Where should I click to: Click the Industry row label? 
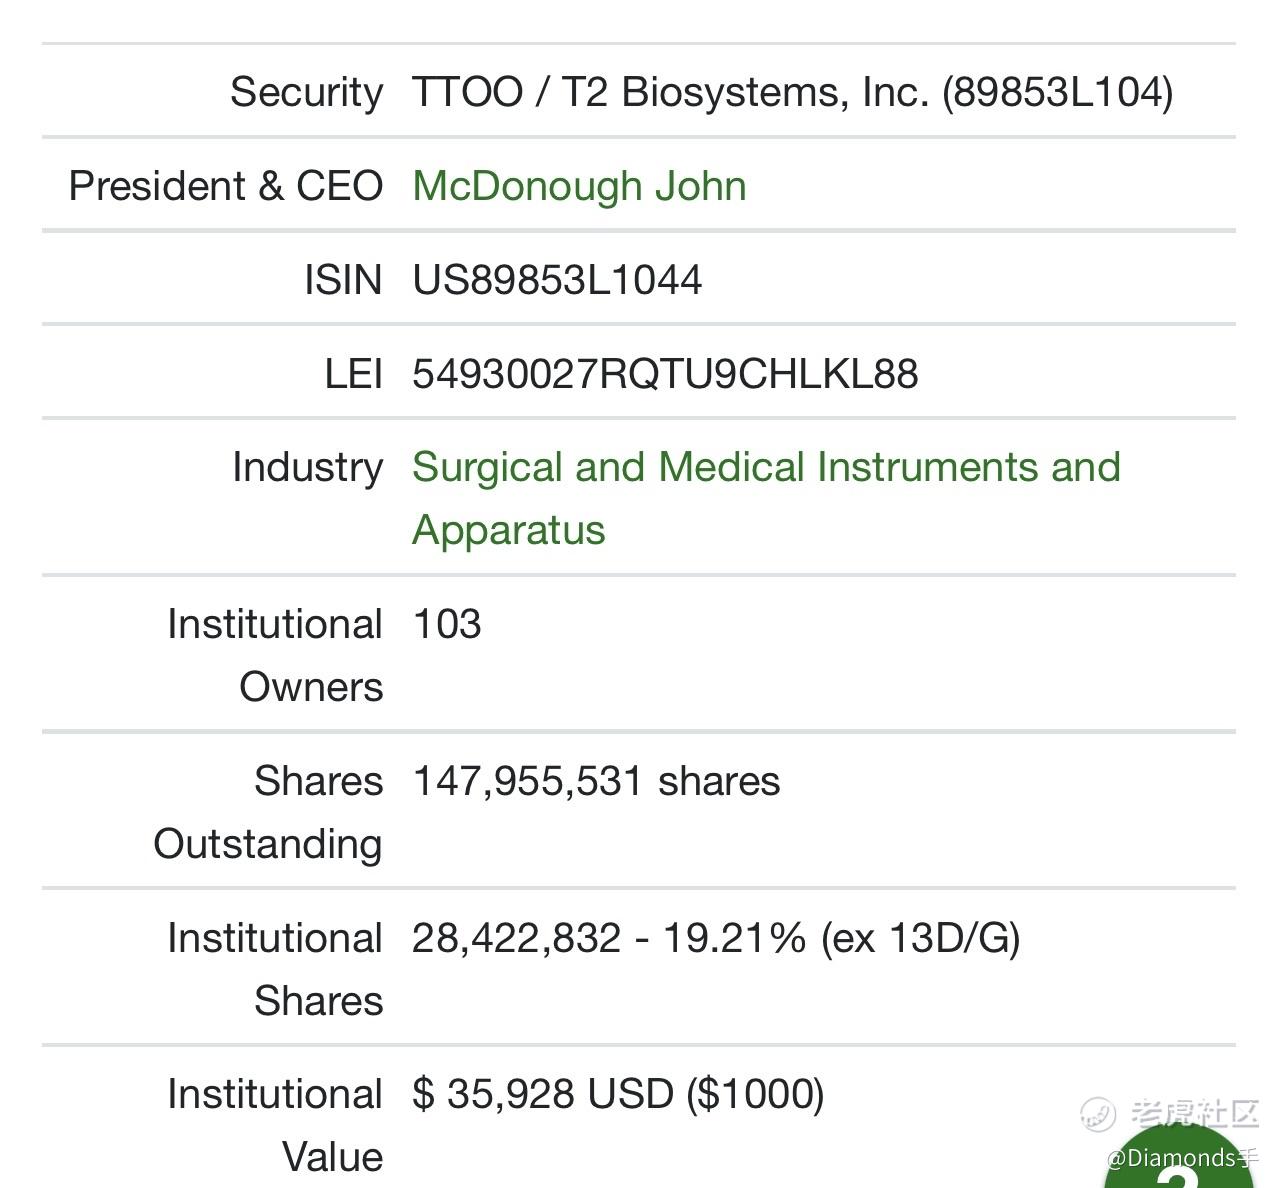(x=308, y=467)
